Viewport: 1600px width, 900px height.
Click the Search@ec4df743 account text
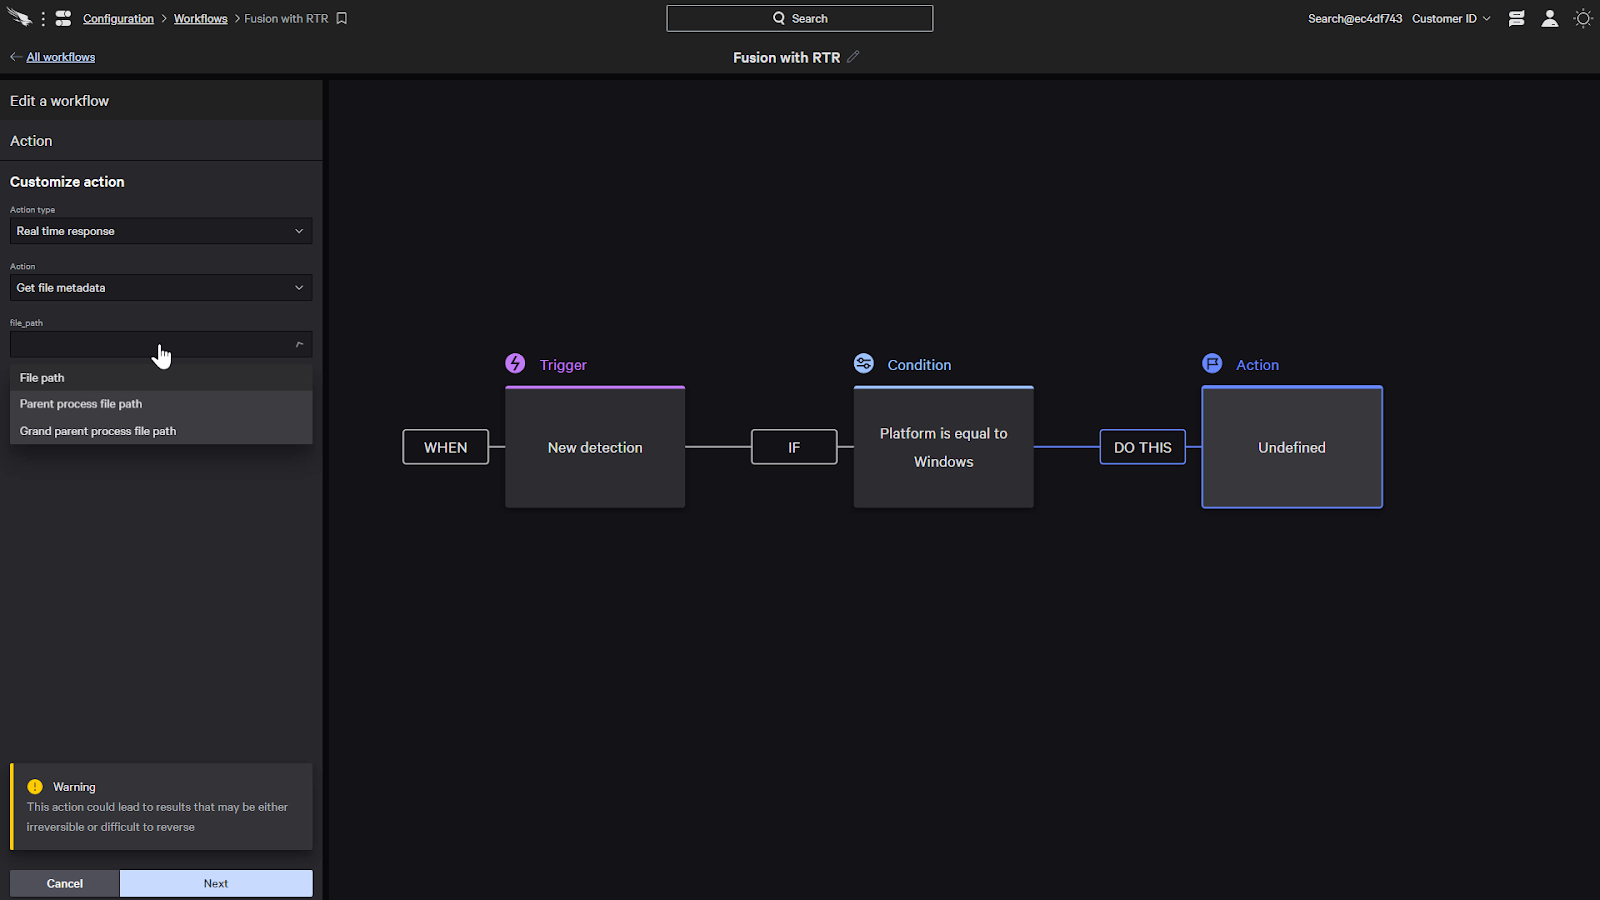pos(1355,18)
